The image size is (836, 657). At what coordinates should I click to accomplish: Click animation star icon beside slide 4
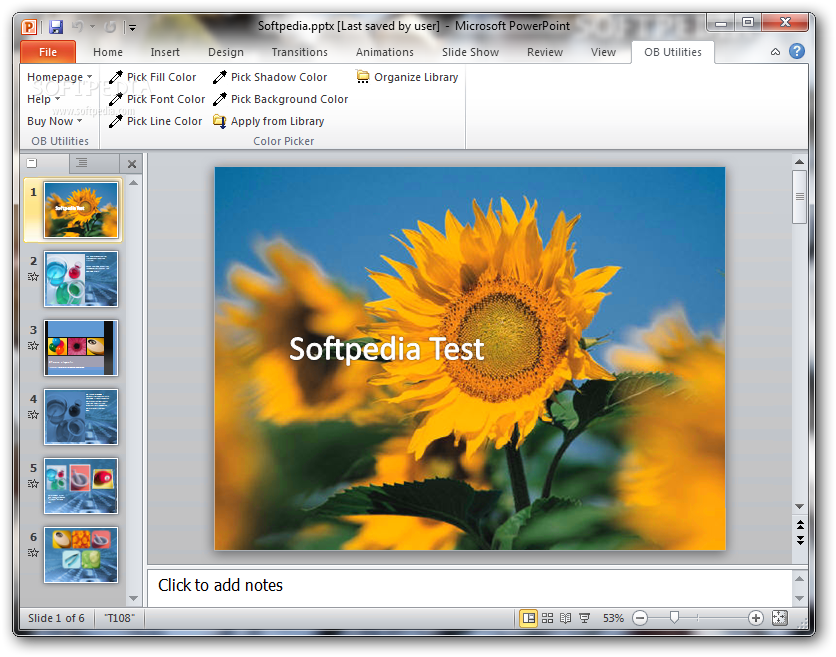tap(33, 414)
